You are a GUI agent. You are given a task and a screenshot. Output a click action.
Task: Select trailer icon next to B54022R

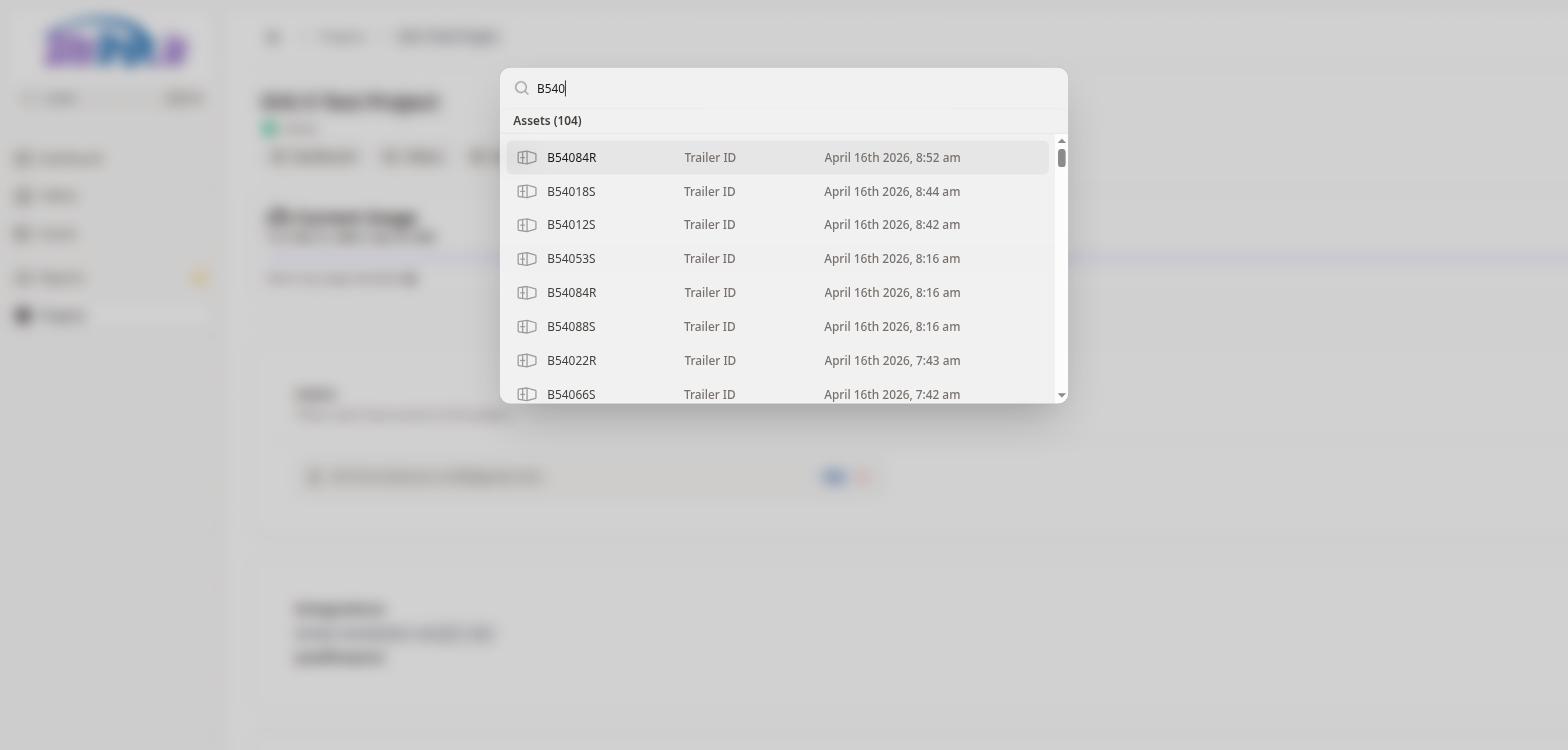point(527,361)
